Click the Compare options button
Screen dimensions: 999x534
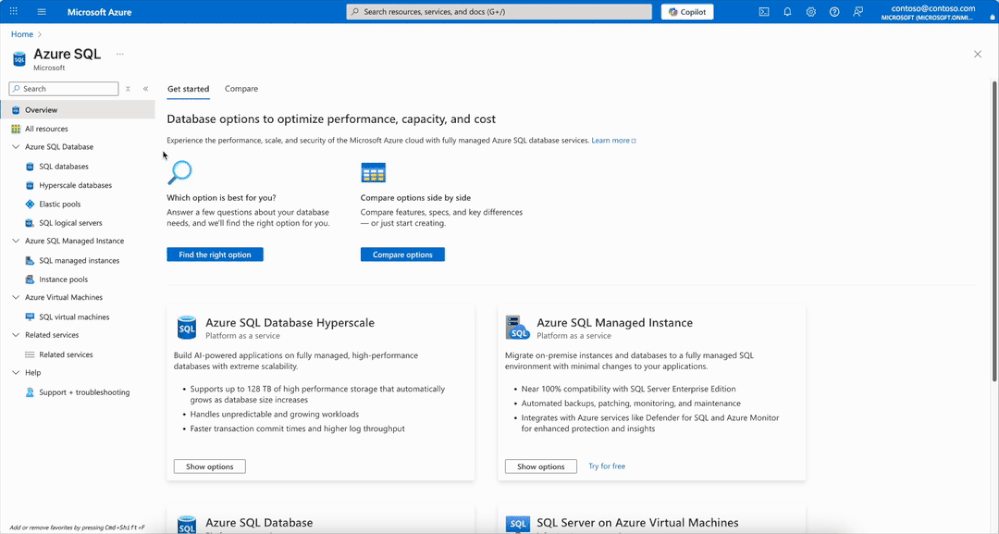(x=403, y=254)
